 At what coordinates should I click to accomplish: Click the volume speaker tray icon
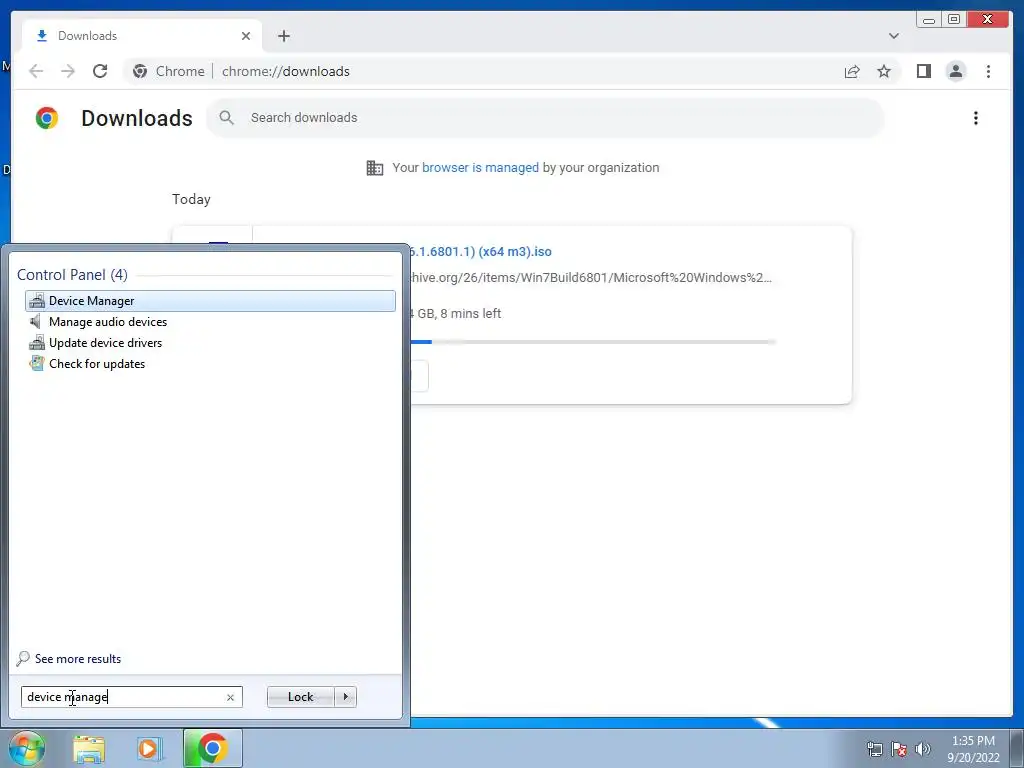923,748
